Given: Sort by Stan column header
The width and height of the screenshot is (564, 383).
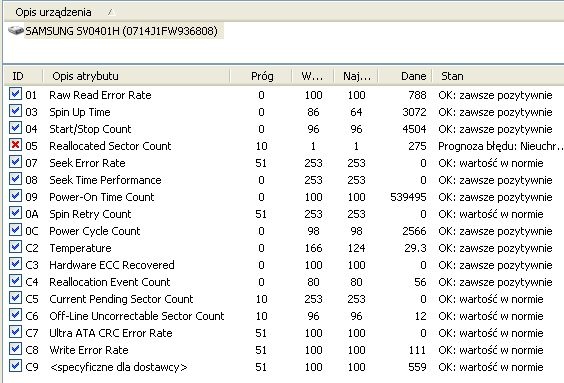Looking at the screenshot, I should point(452,76).
